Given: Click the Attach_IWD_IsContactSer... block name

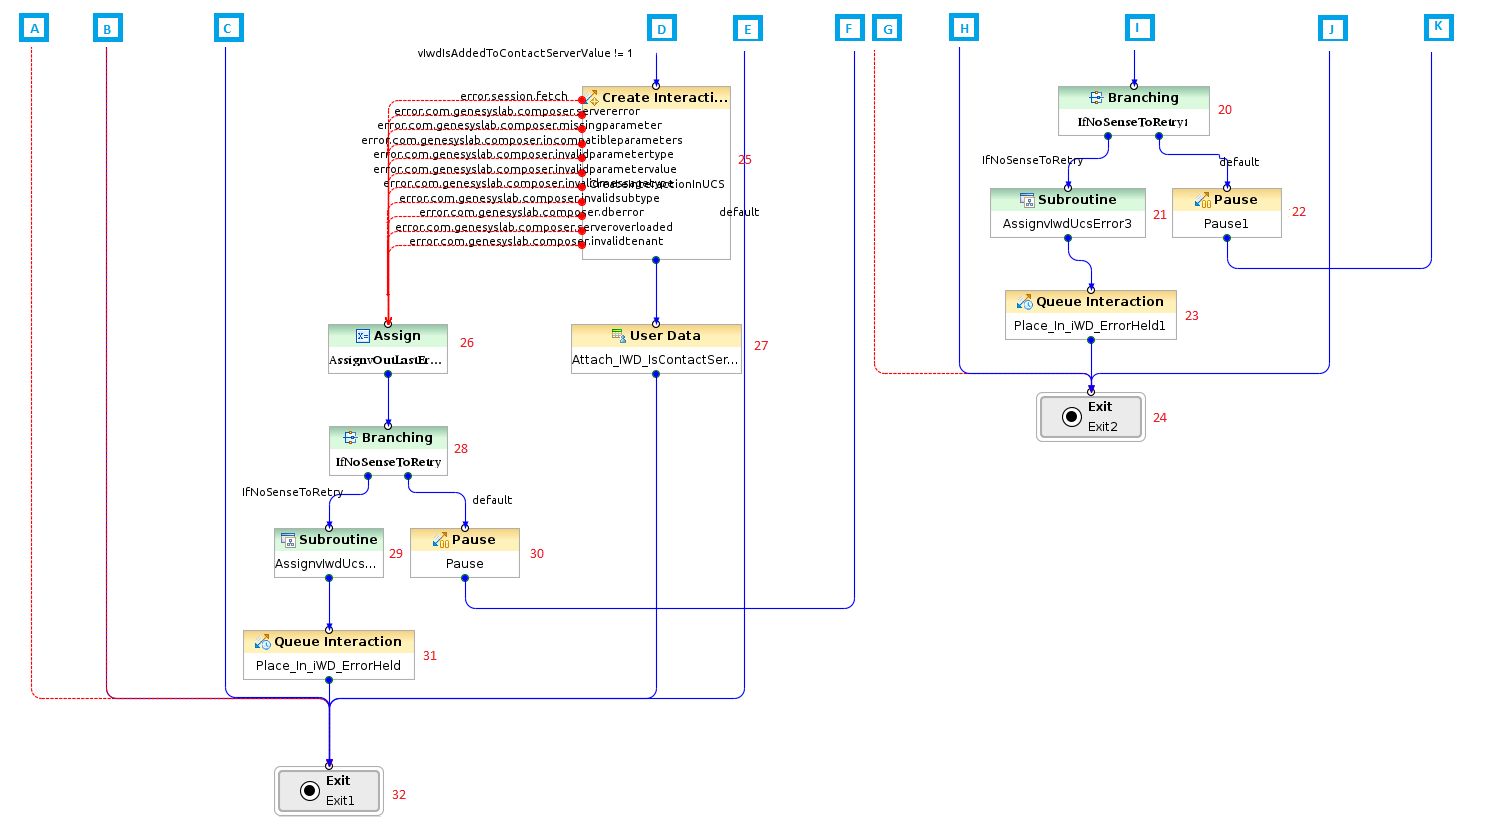Looking at the screenshot, I should pos(655,360).
